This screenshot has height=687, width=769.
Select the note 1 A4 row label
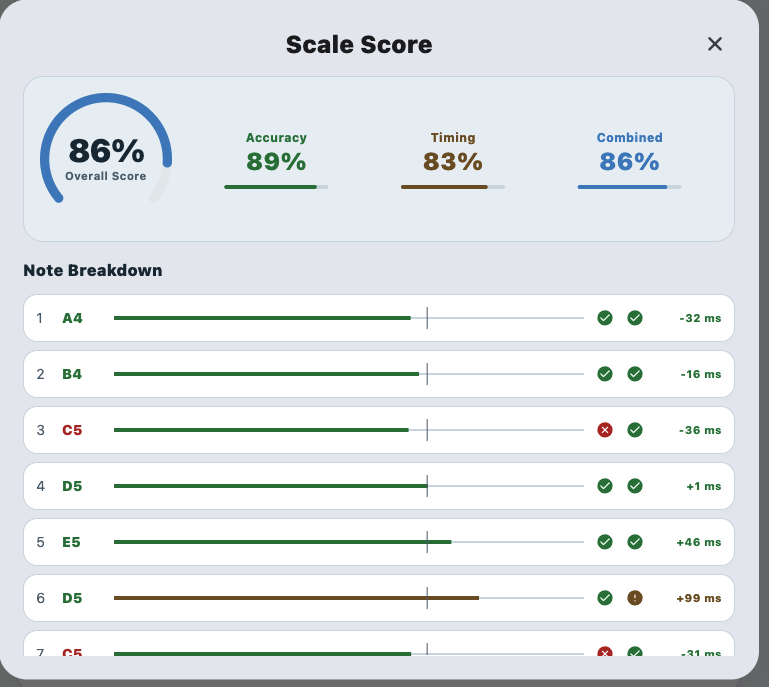point(72,318)
